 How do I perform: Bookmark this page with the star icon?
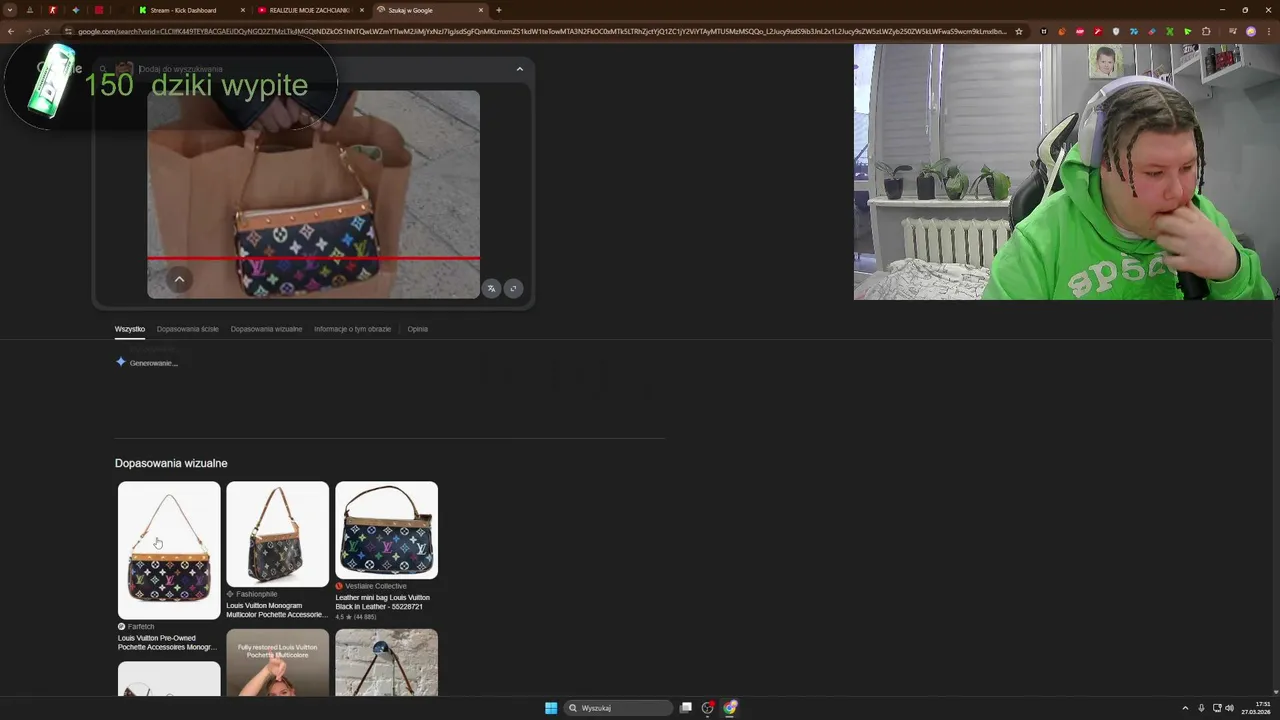1019,31
